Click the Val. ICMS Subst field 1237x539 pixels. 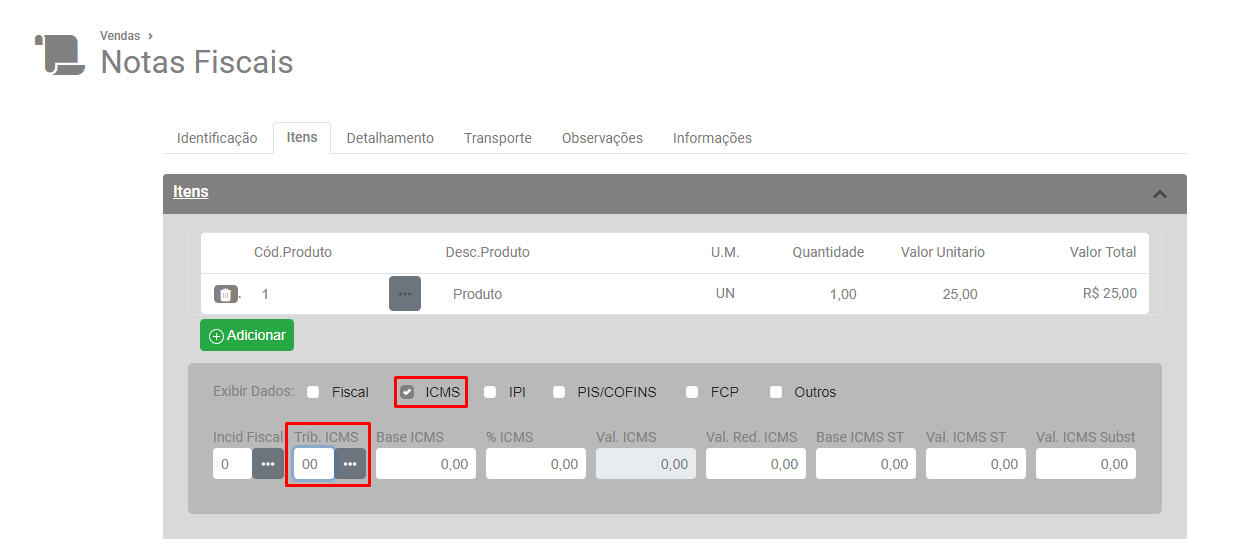coord(1086,464)
